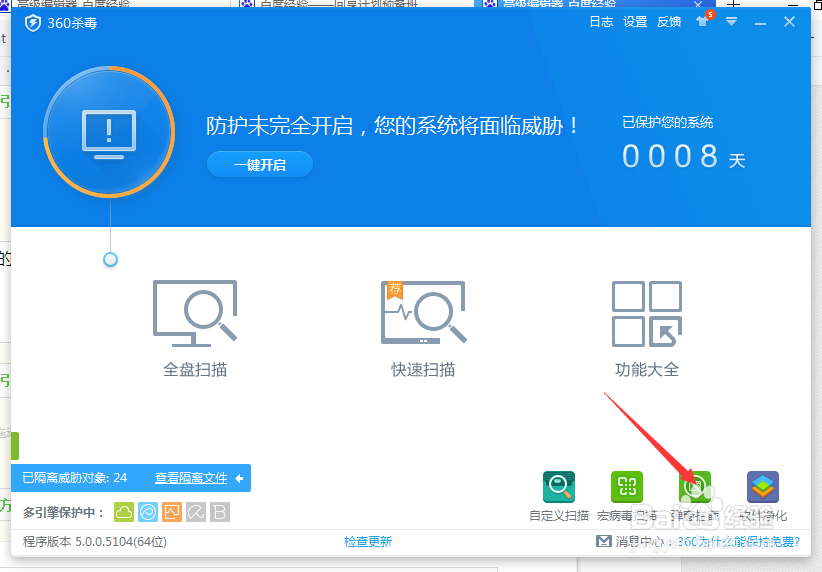Click the orange engine icon
Image resolution: width=822 pixels, height=572 pixels.
(x=172, y=512)
